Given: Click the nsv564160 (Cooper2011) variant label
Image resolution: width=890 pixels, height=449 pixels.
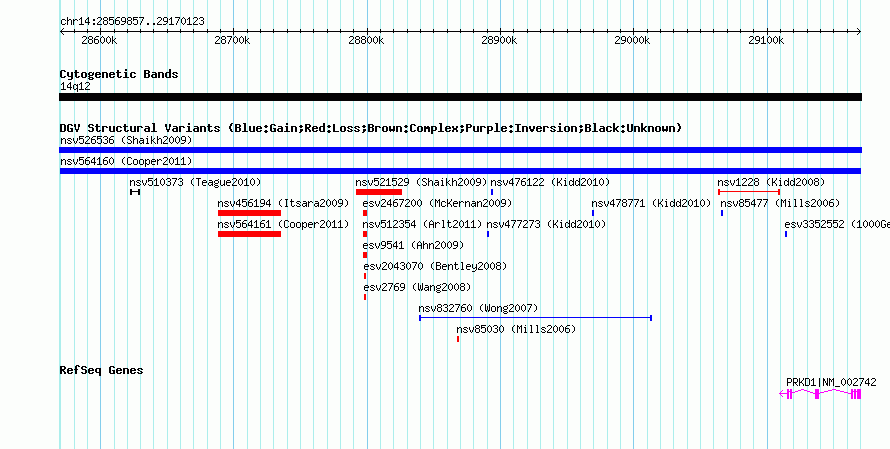Looking at the screenshot, I should (x=126, y=162).
